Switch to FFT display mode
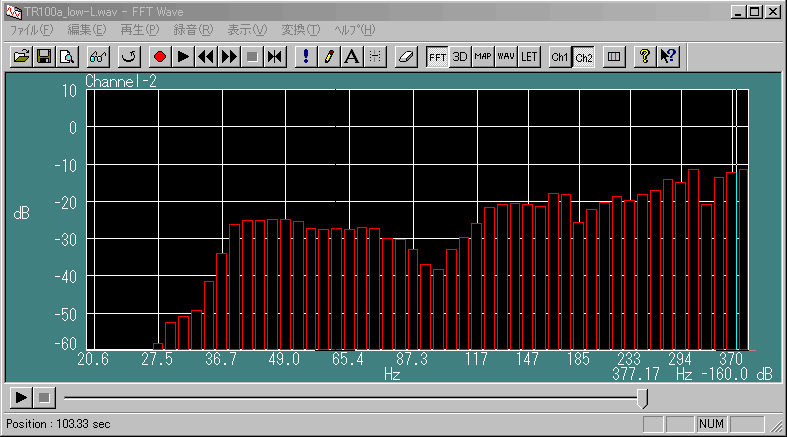 (437, 57)
